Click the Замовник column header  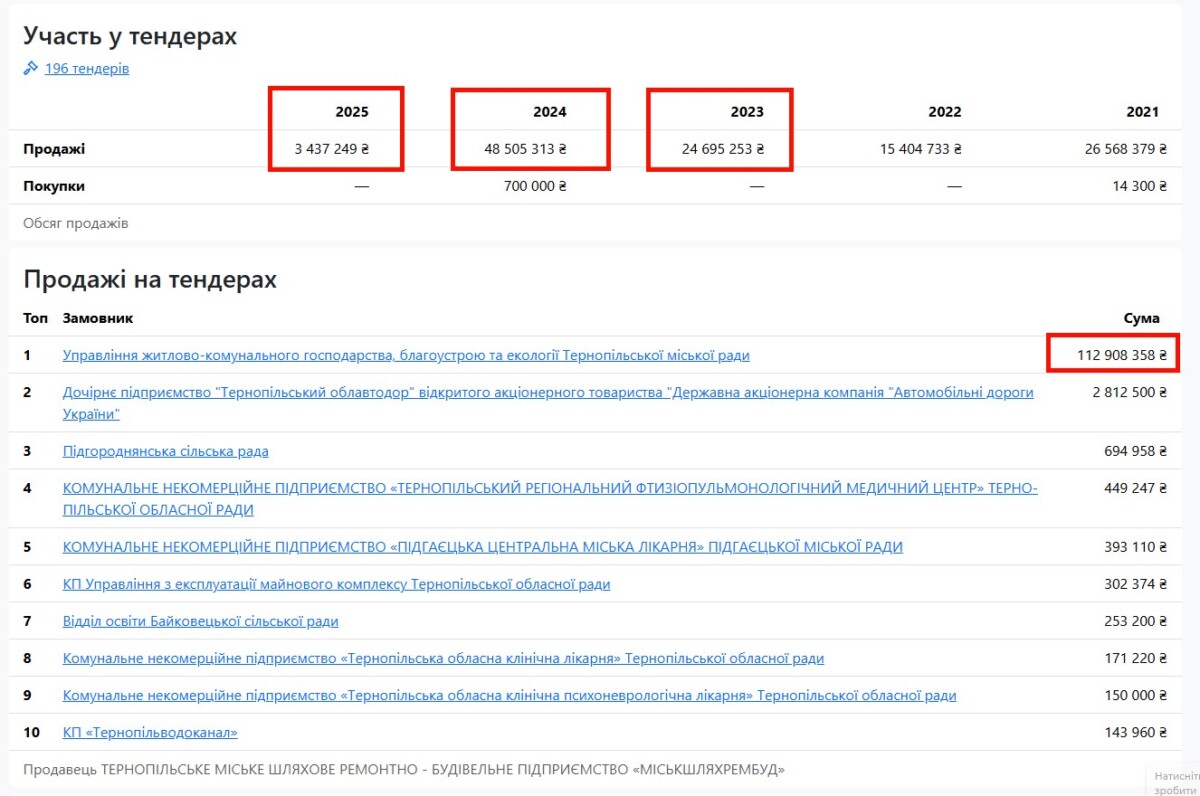(x=98, y=318)
